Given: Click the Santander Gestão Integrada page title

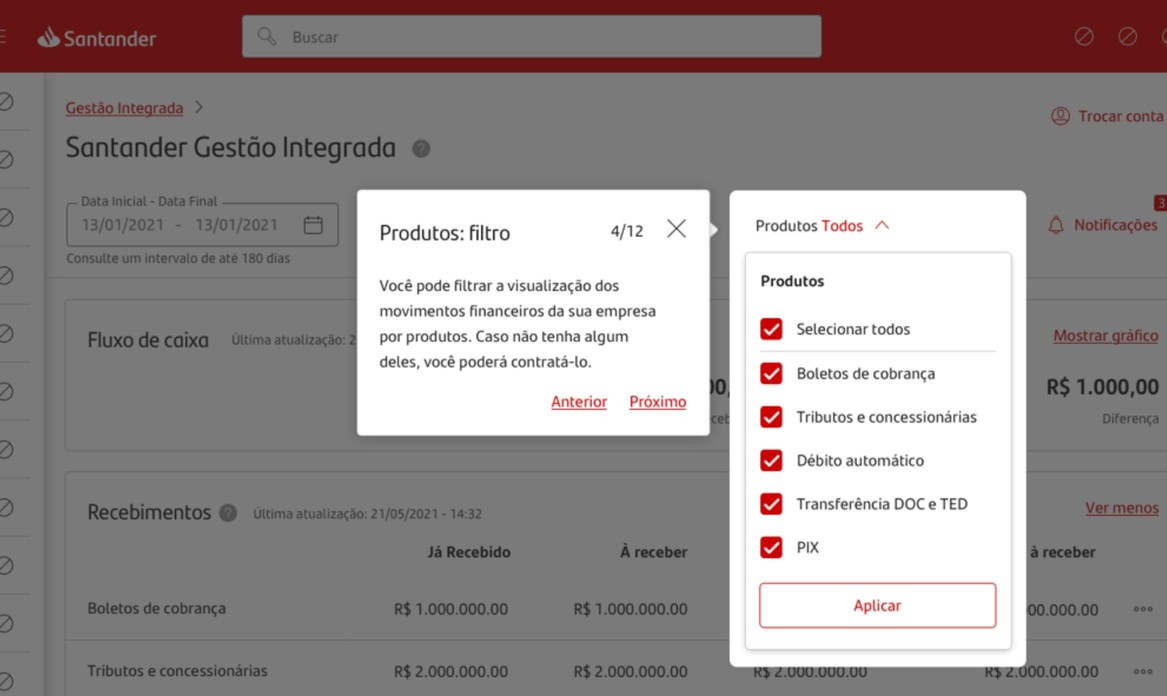Looking at the screenshot, I should 231,147.
